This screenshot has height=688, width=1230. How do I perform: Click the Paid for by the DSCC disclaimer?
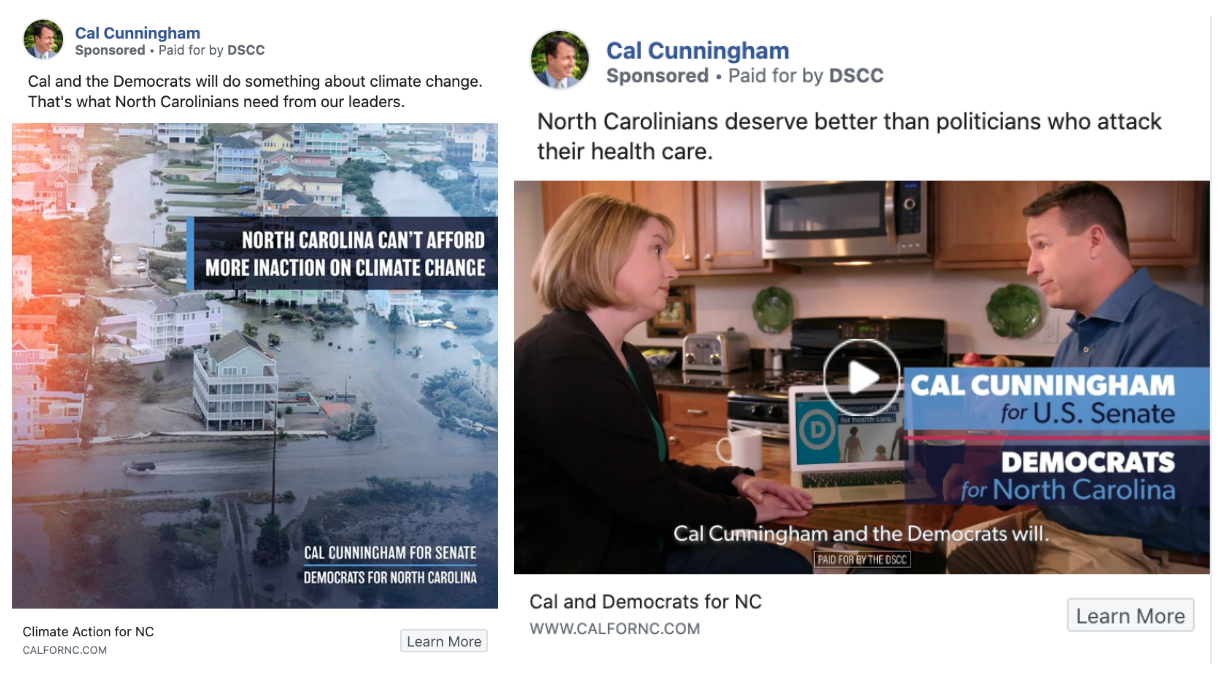click(862, 560)
